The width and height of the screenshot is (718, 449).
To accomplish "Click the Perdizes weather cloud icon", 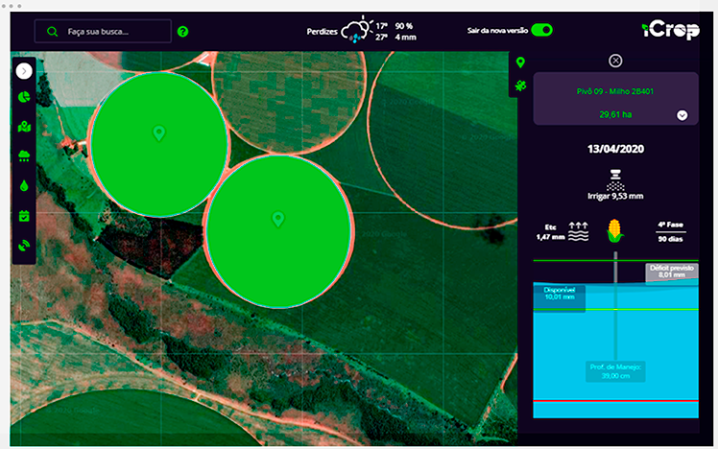I will tap(356, 29).
